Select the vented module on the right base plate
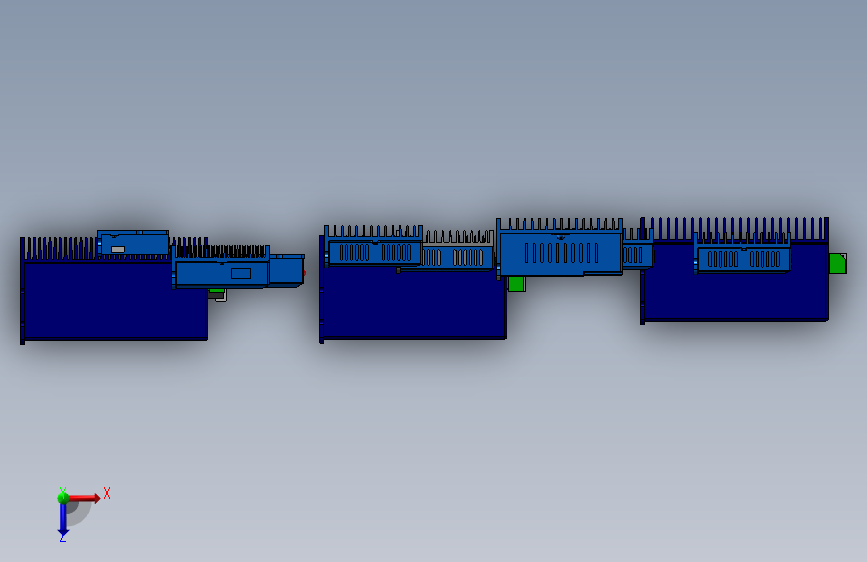This screenshot has width=867, height=562. [743, 259]
